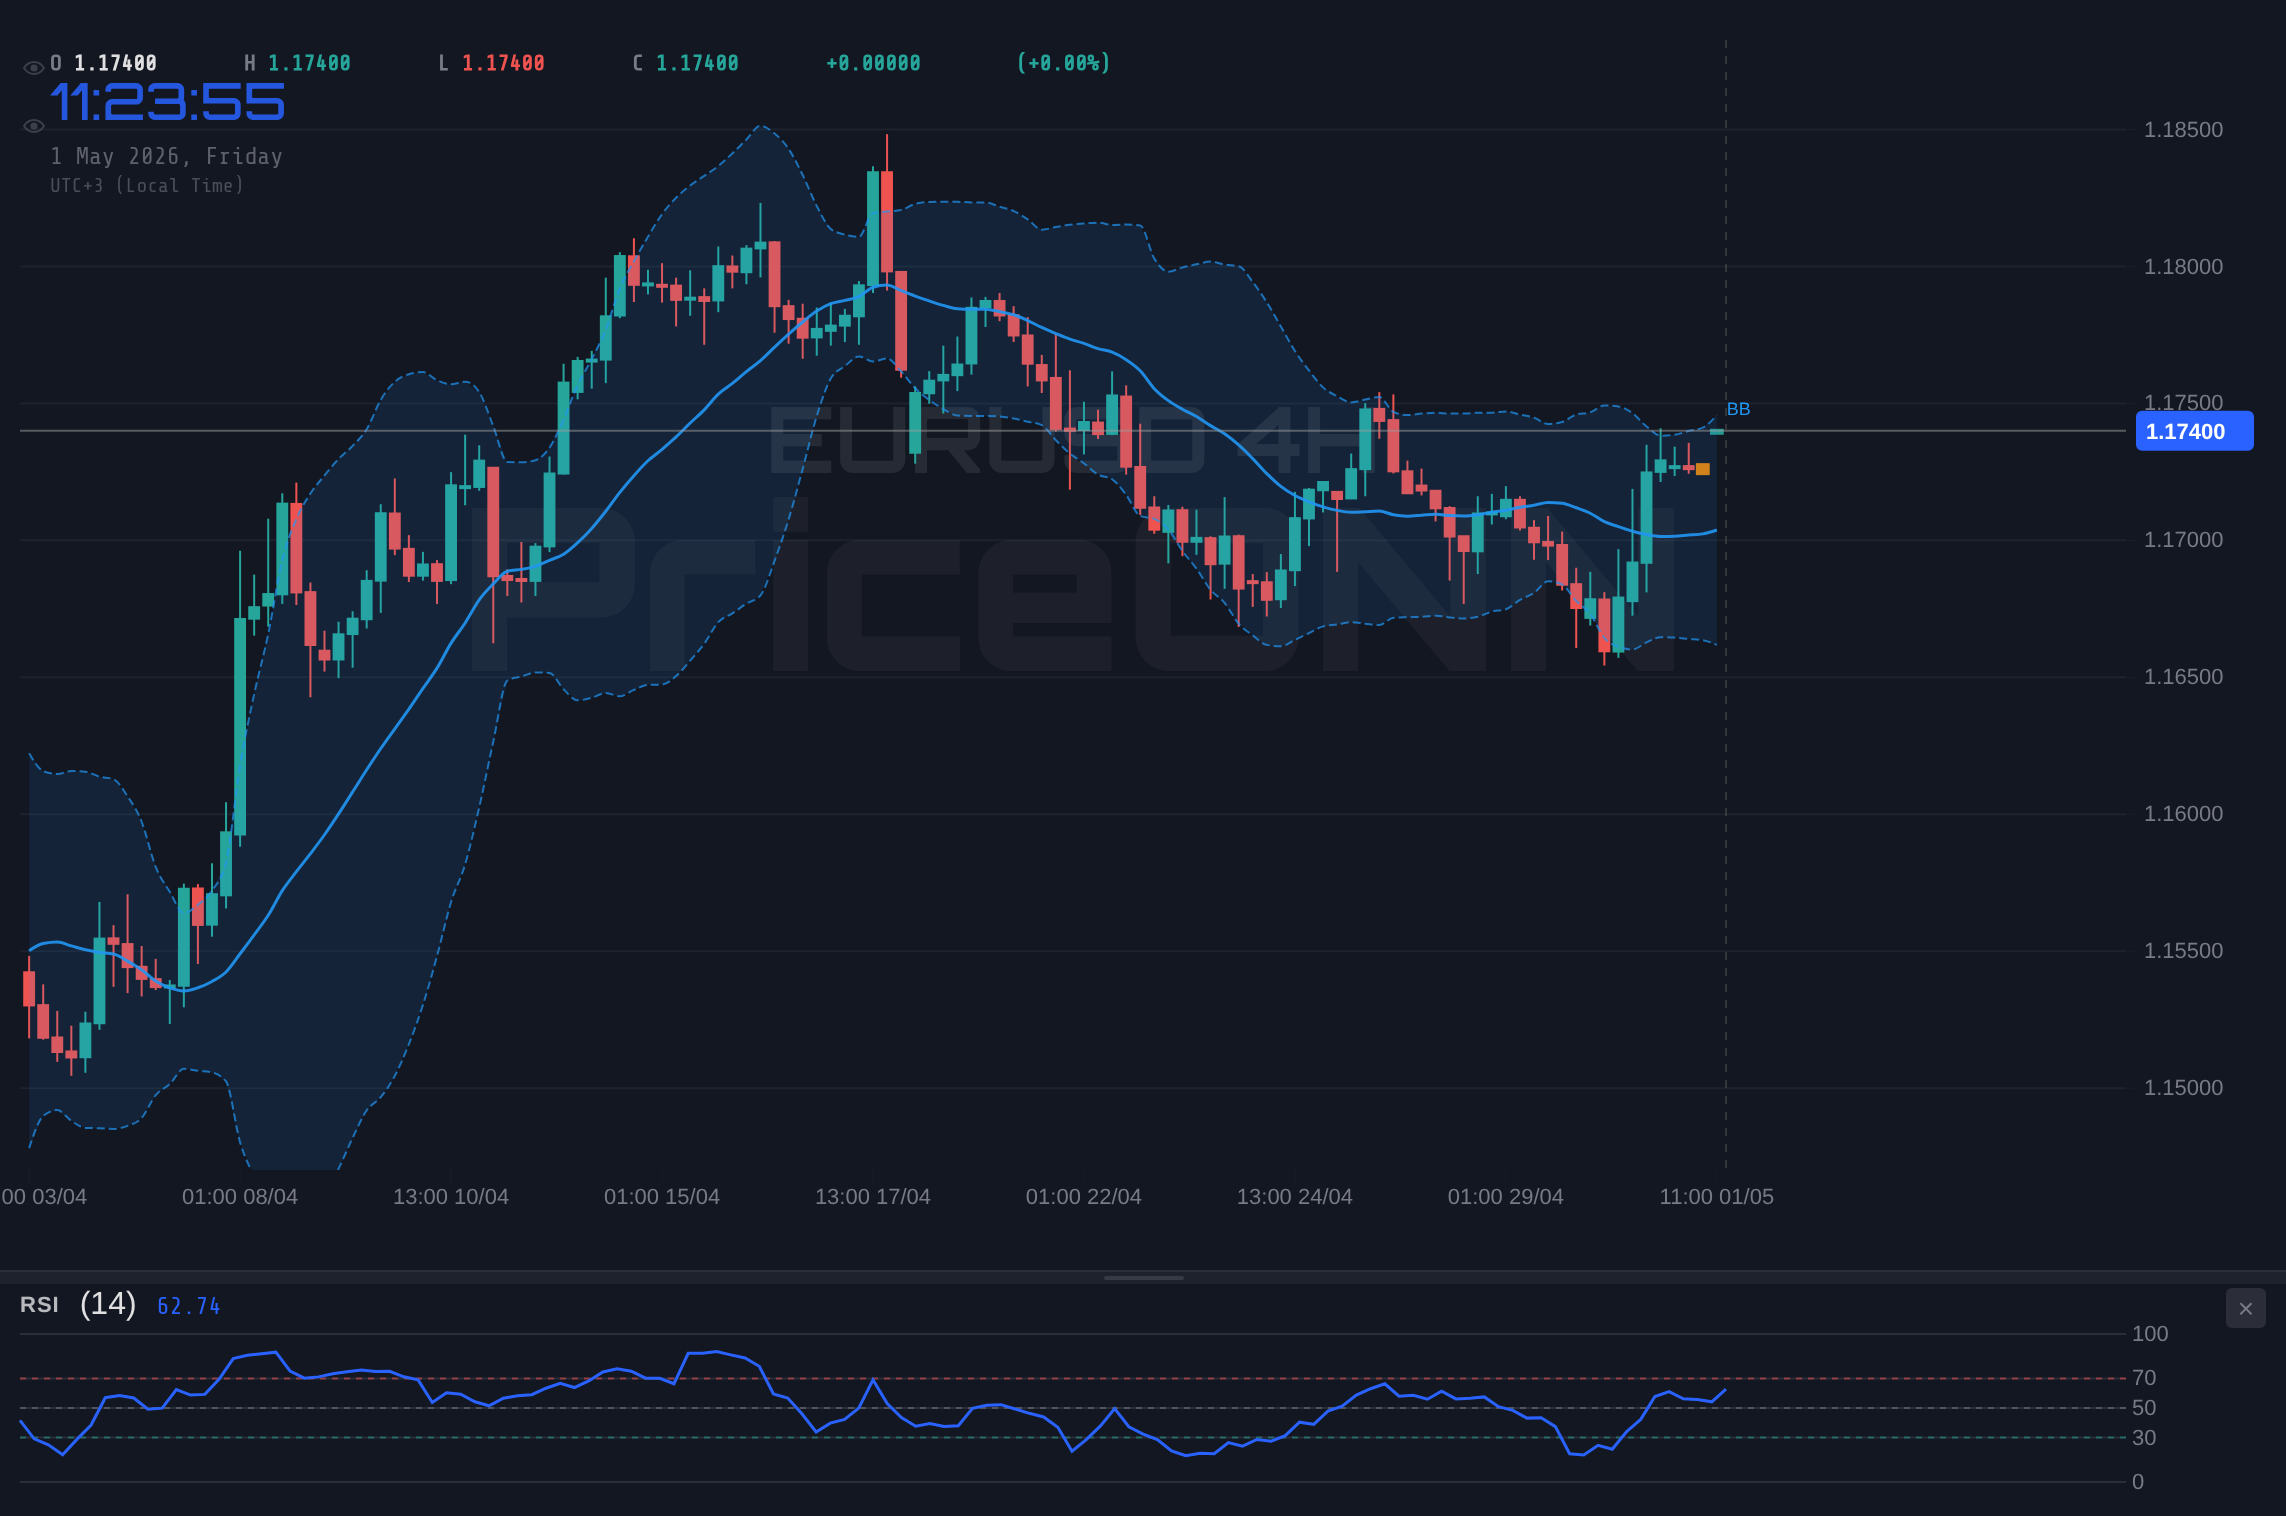The image size is (2286, 1516).
Task: Click the '(+0.00%)' percent change
Action: click(x=1063, y=64)
